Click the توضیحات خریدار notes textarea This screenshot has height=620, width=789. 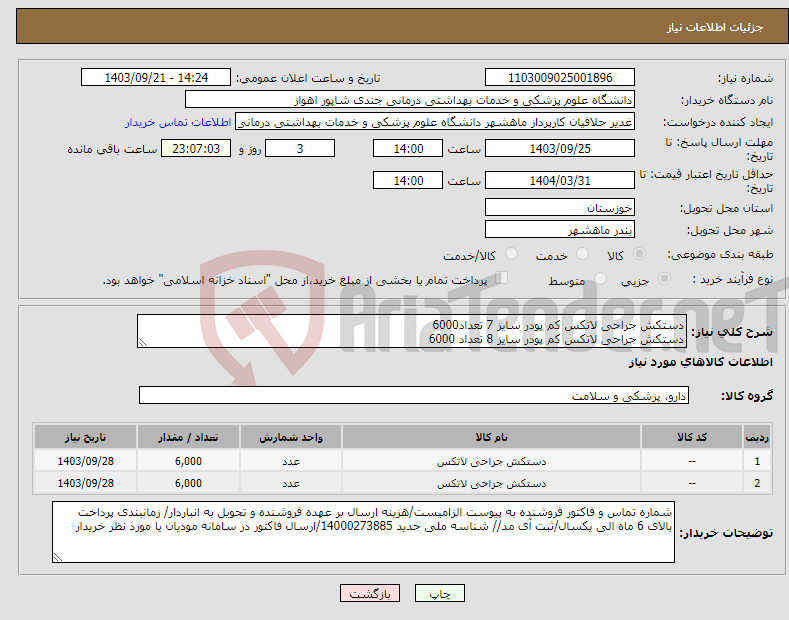(363, 532)
